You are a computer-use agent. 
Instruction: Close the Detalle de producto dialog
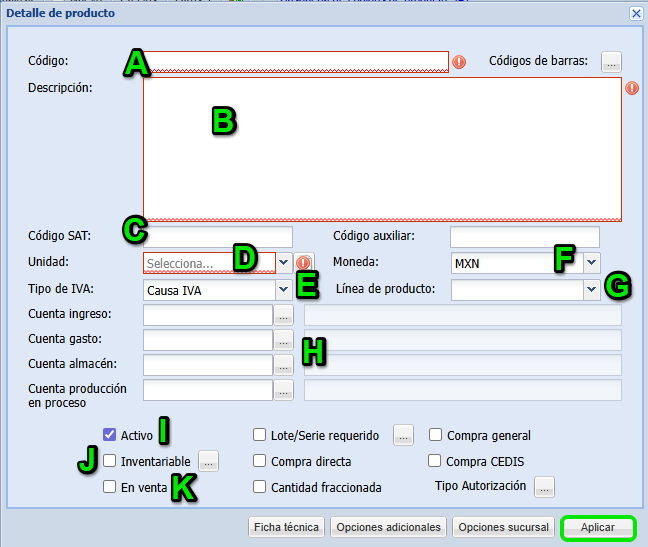pyautogui.click(x=636, y=13)
